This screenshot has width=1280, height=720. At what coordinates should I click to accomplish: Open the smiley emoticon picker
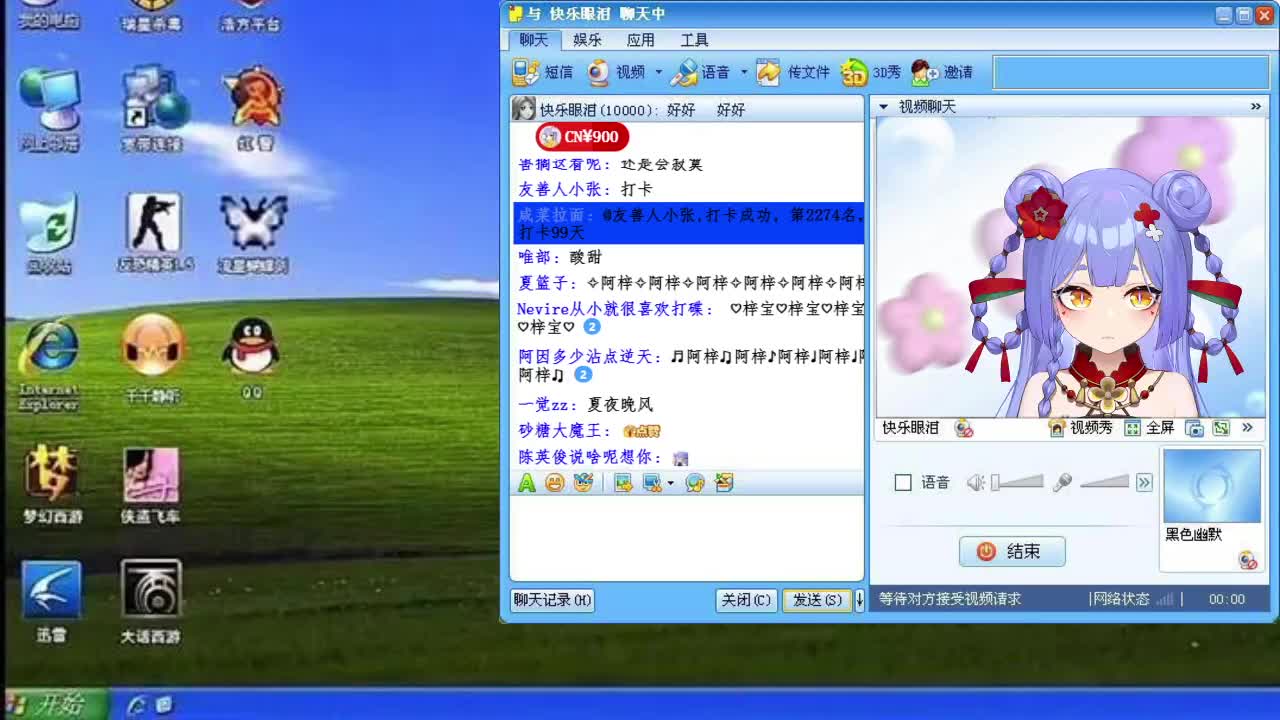pos(555,483)
